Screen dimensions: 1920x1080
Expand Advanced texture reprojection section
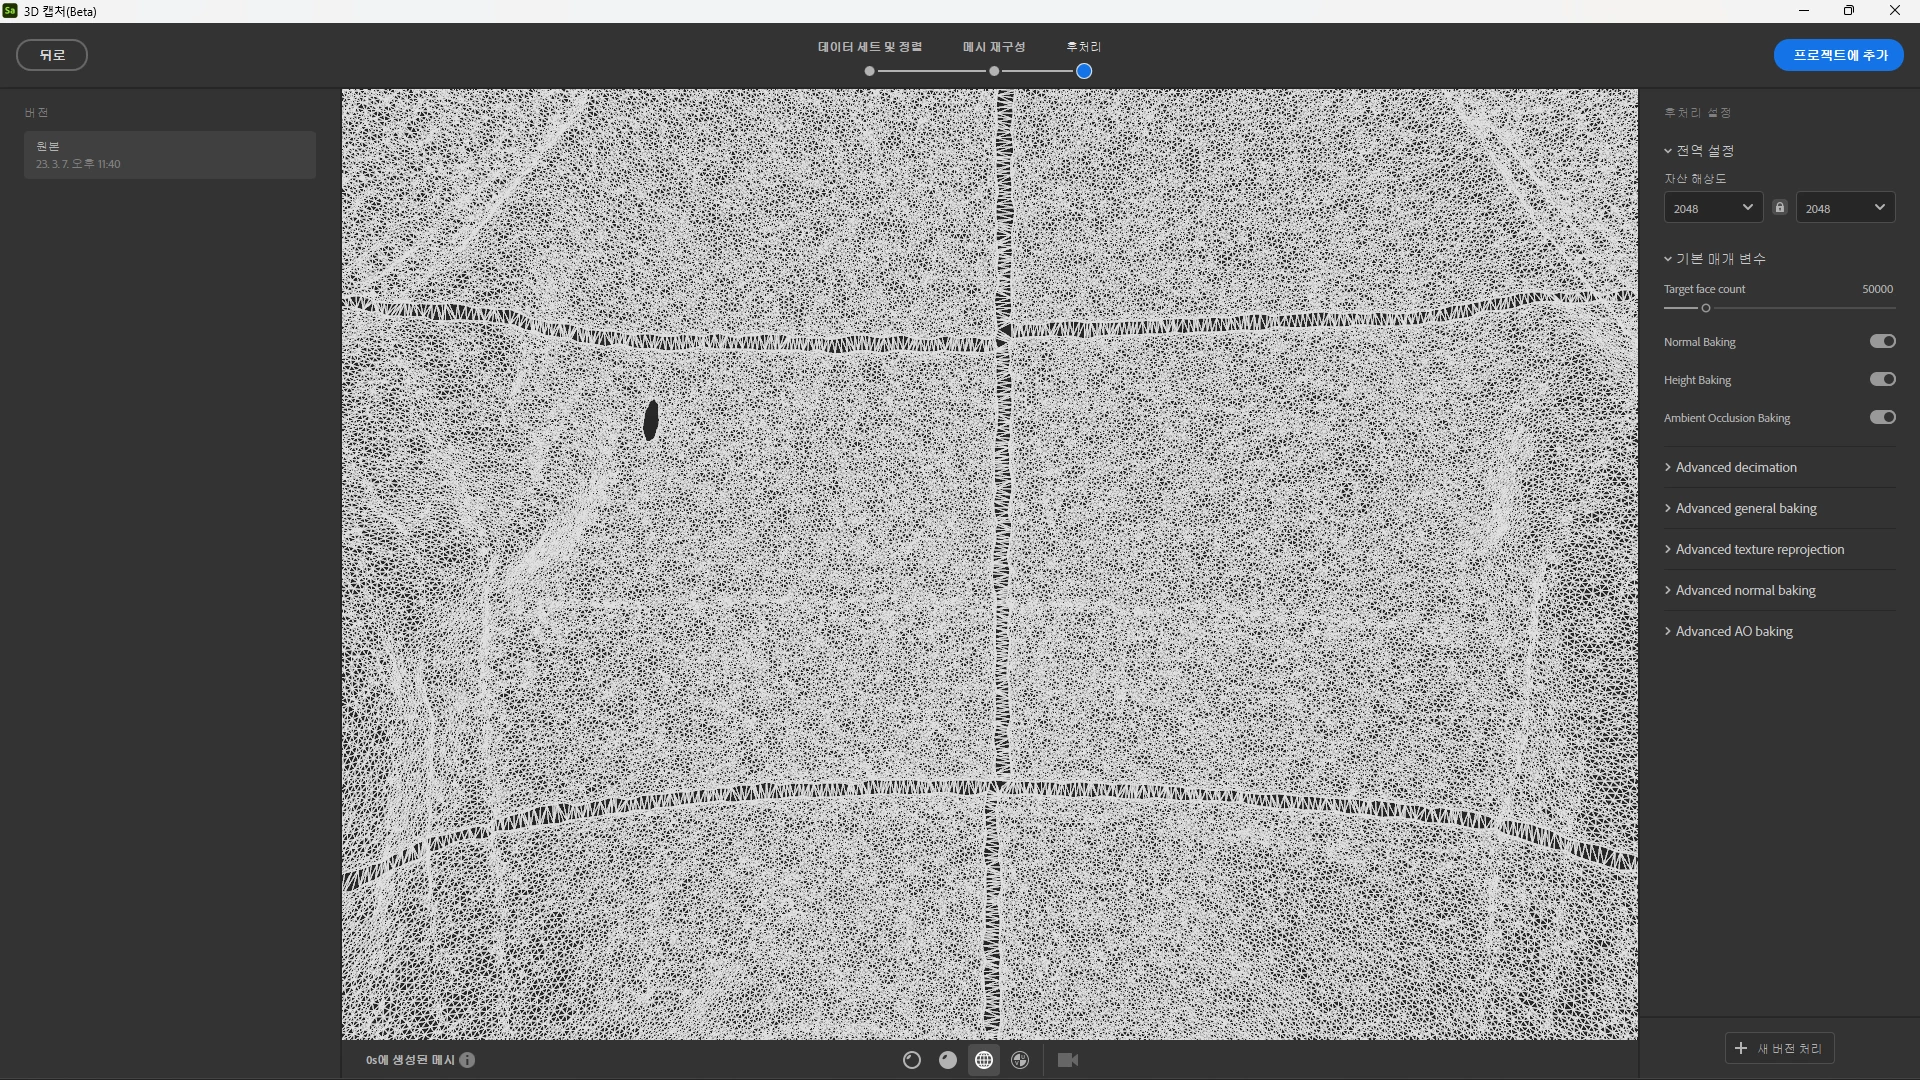click(x=1759, y=550)
